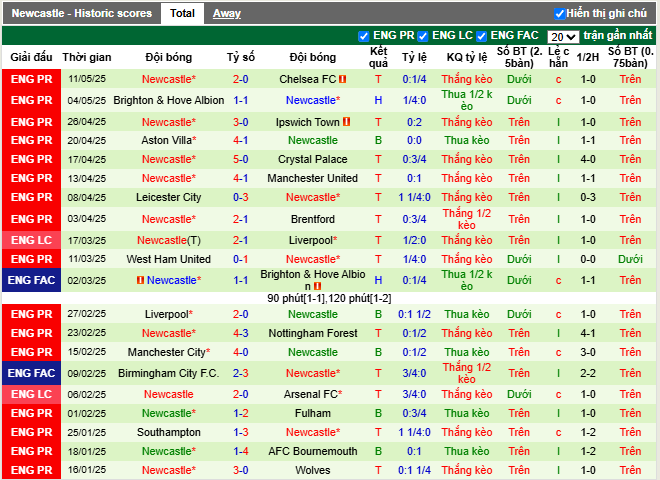Uncheck the ENG PR league filter
The image size is (660, 480).
tap(363, 37)
